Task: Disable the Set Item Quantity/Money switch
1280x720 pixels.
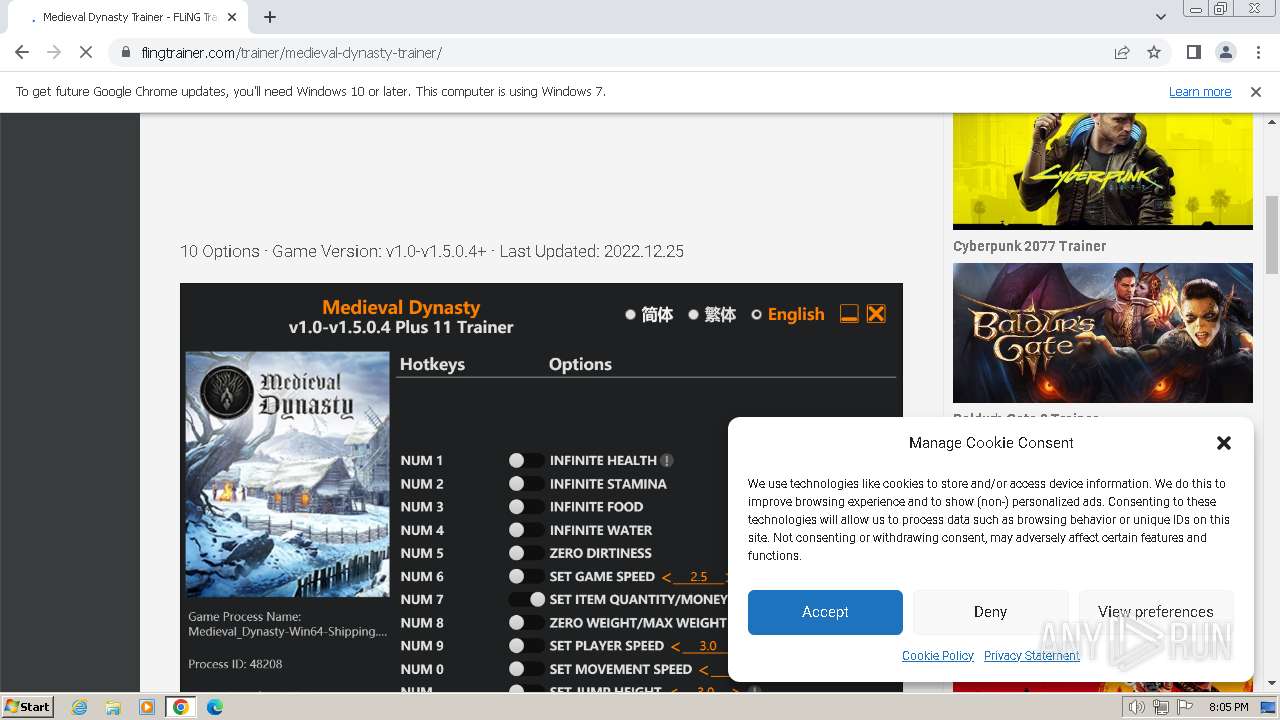Action: (x=526, y=600)
